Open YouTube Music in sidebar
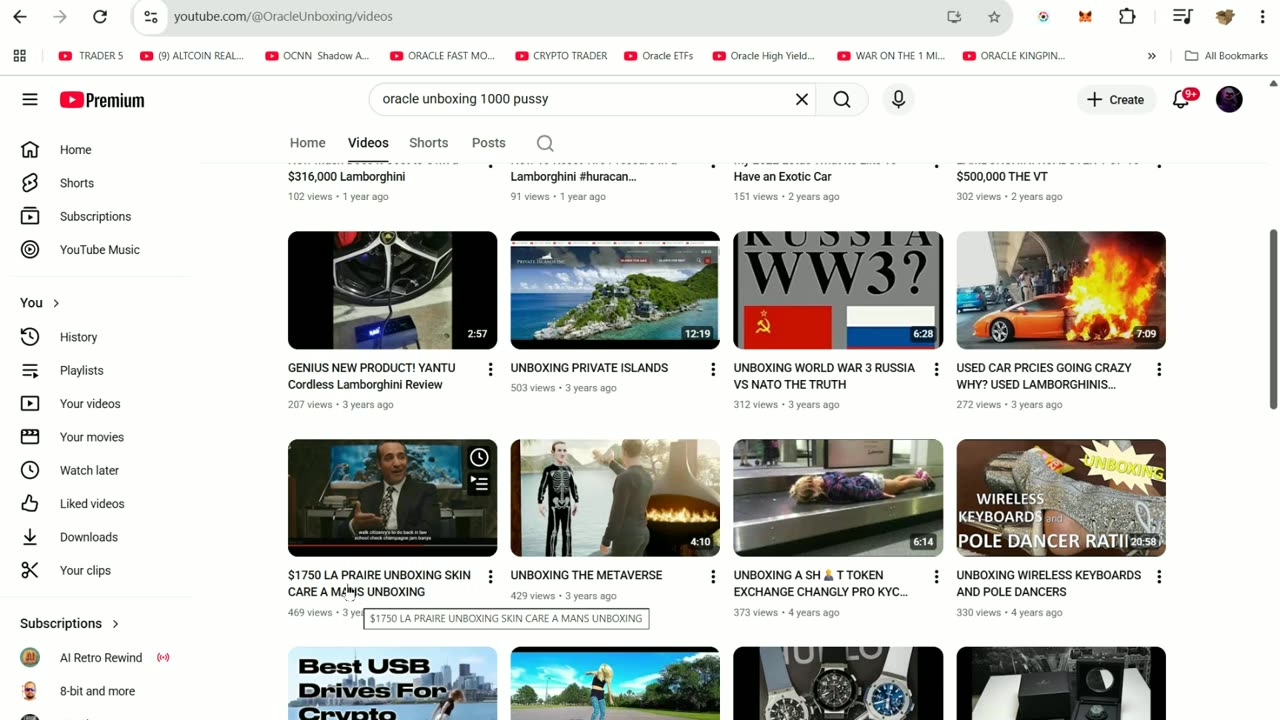The image size is (1280, 720). 100,250
